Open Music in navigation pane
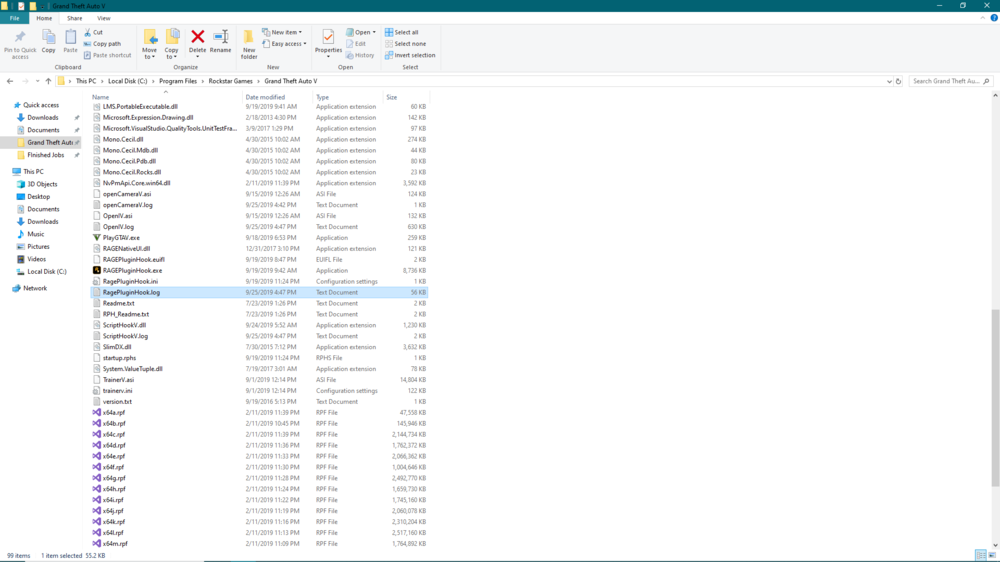This screenshot has width=1000, height=562. pos(36,234)
